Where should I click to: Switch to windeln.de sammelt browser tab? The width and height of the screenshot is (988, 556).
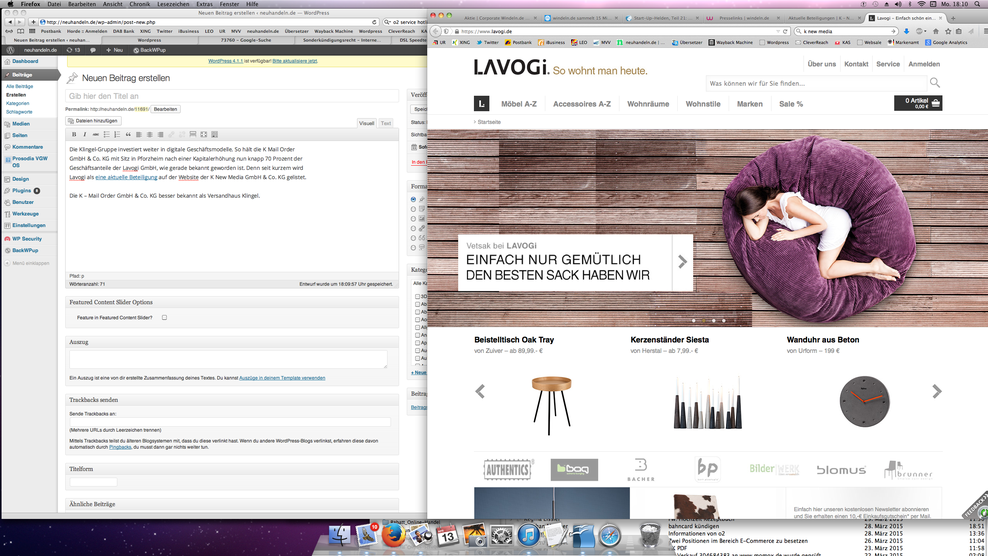tap(580, 18)
